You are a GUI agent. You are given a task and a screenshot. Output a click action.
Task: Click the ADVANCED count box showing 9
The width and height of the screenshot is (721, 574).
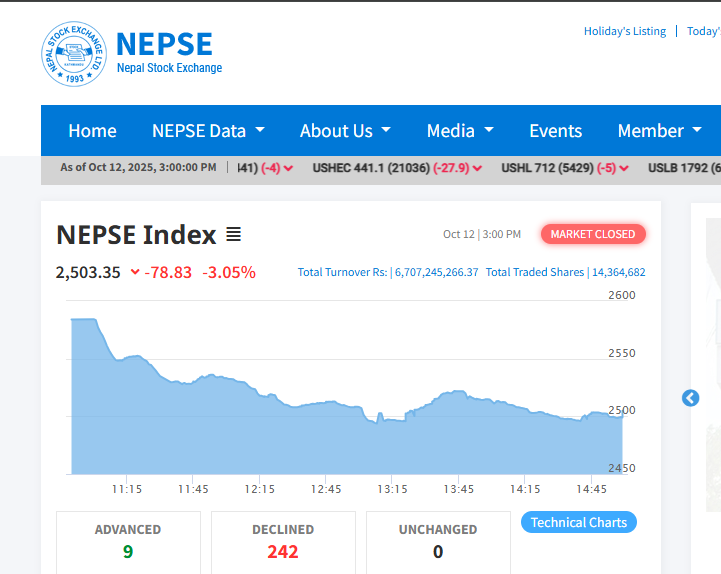click(128, 541)
